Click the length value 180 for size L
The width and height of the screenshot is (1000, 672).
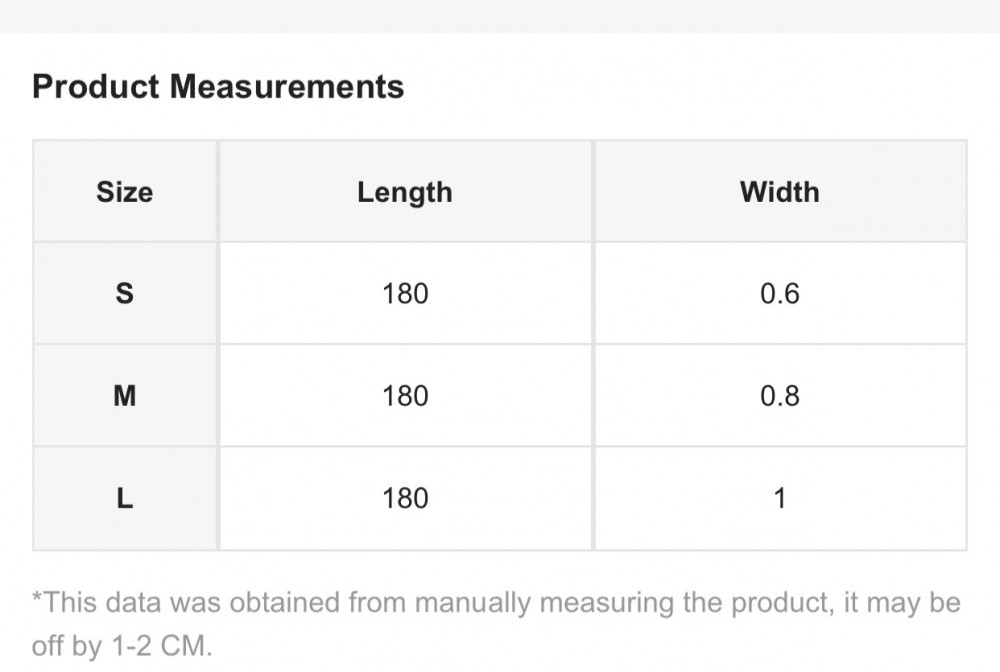tap(405, 498)
